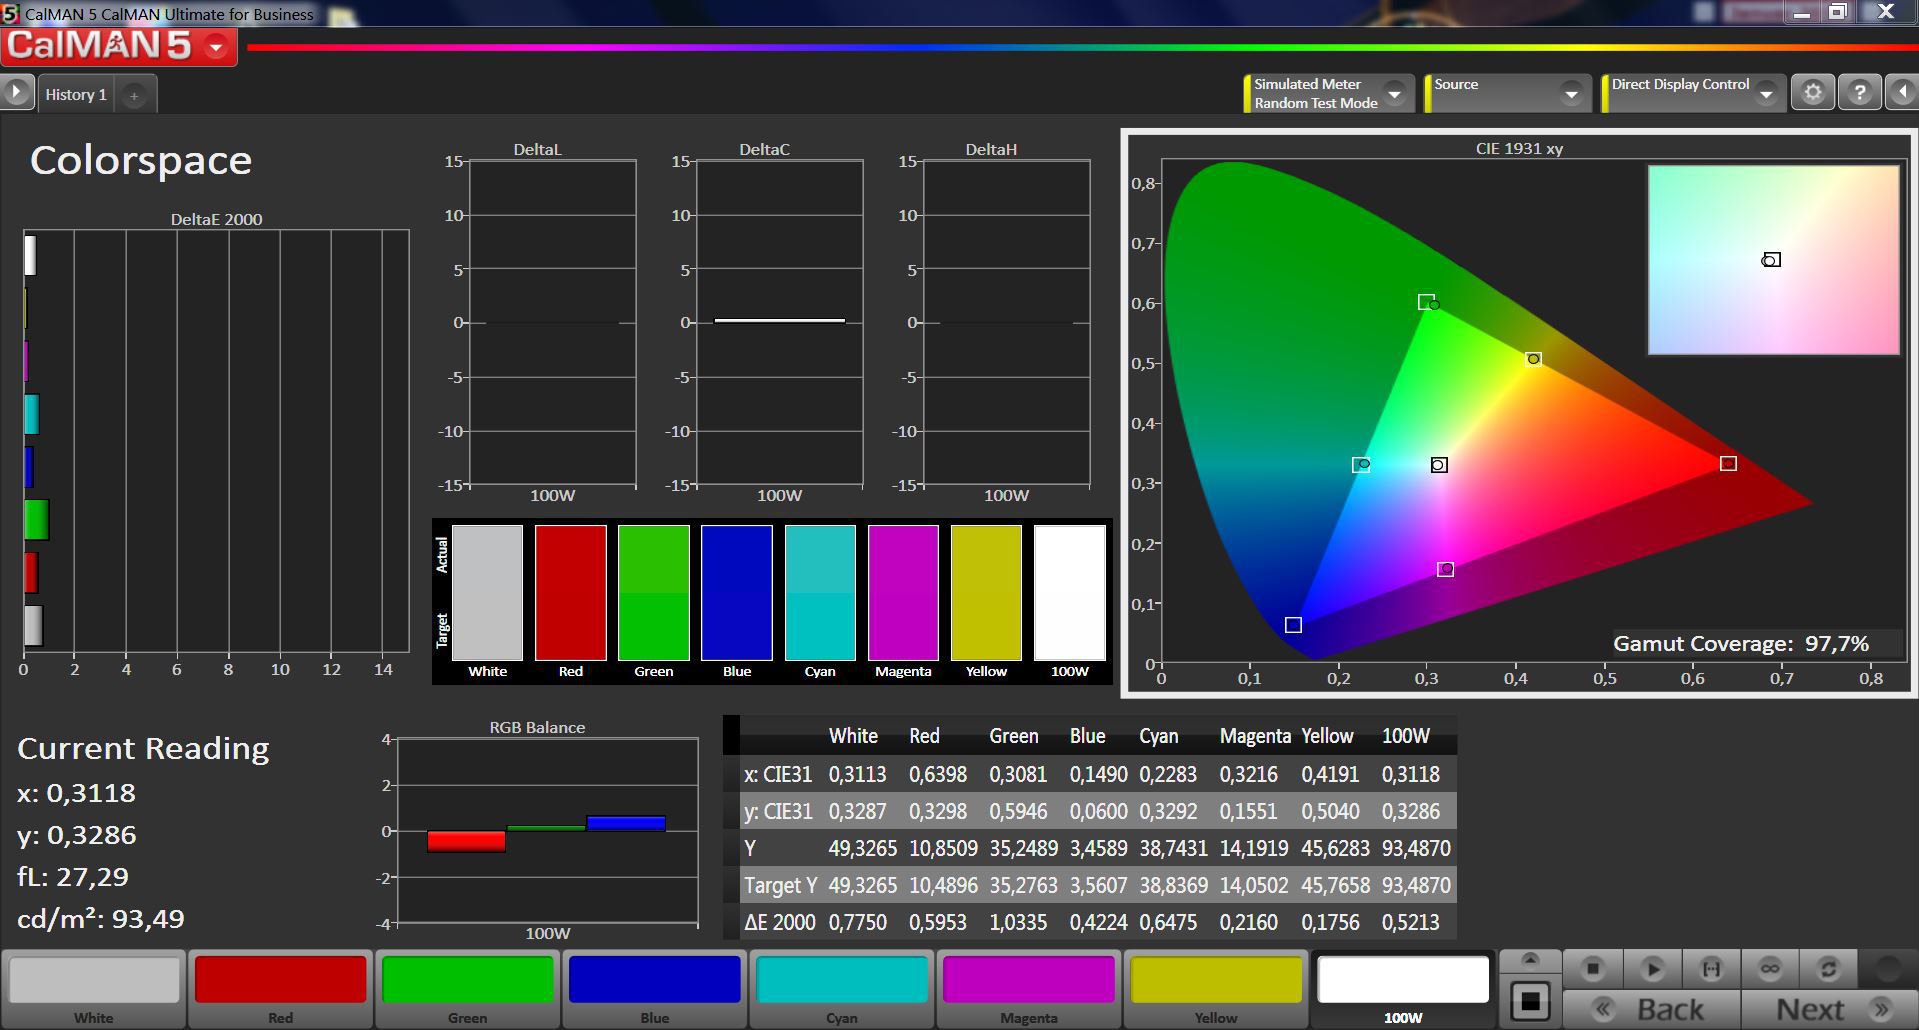Open help with the question mark icon

1859,93
